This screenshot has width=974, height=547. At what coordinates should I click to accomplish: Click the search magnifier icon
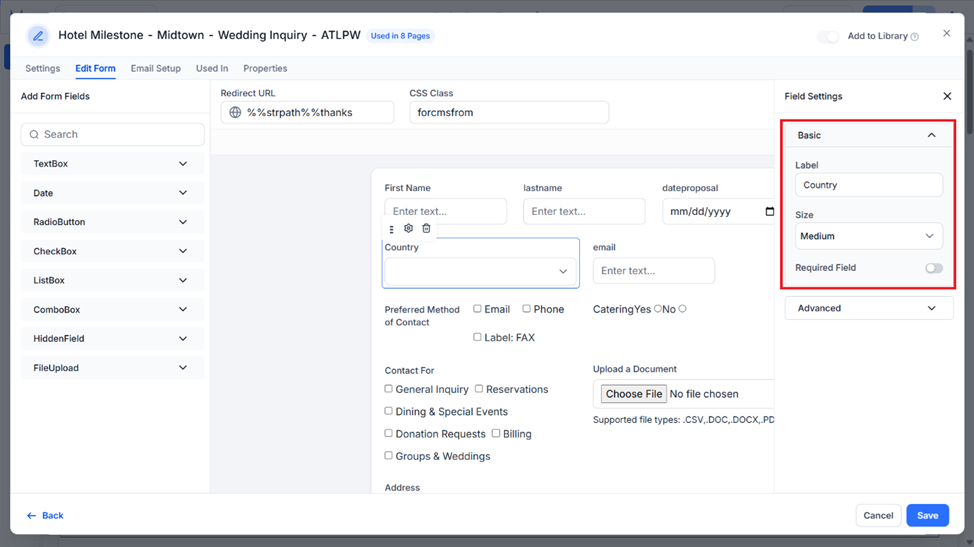[x=34, y=134]
